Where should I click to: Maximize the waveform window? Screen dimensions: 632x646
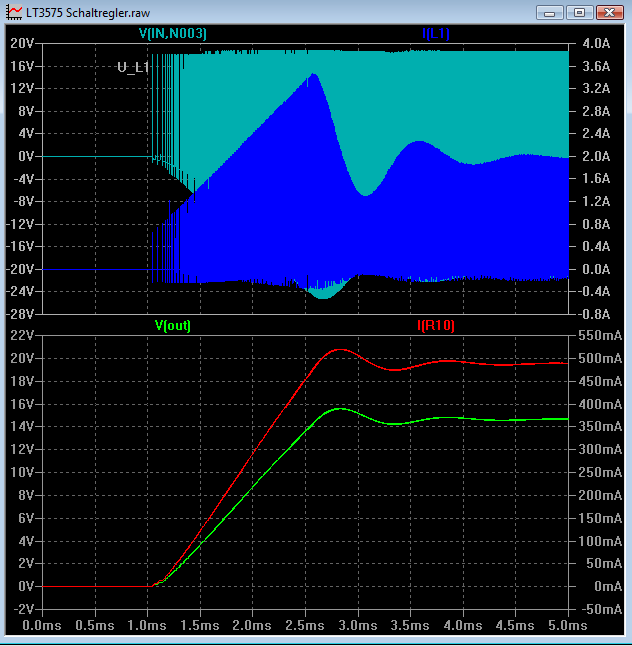coord(579,13)
